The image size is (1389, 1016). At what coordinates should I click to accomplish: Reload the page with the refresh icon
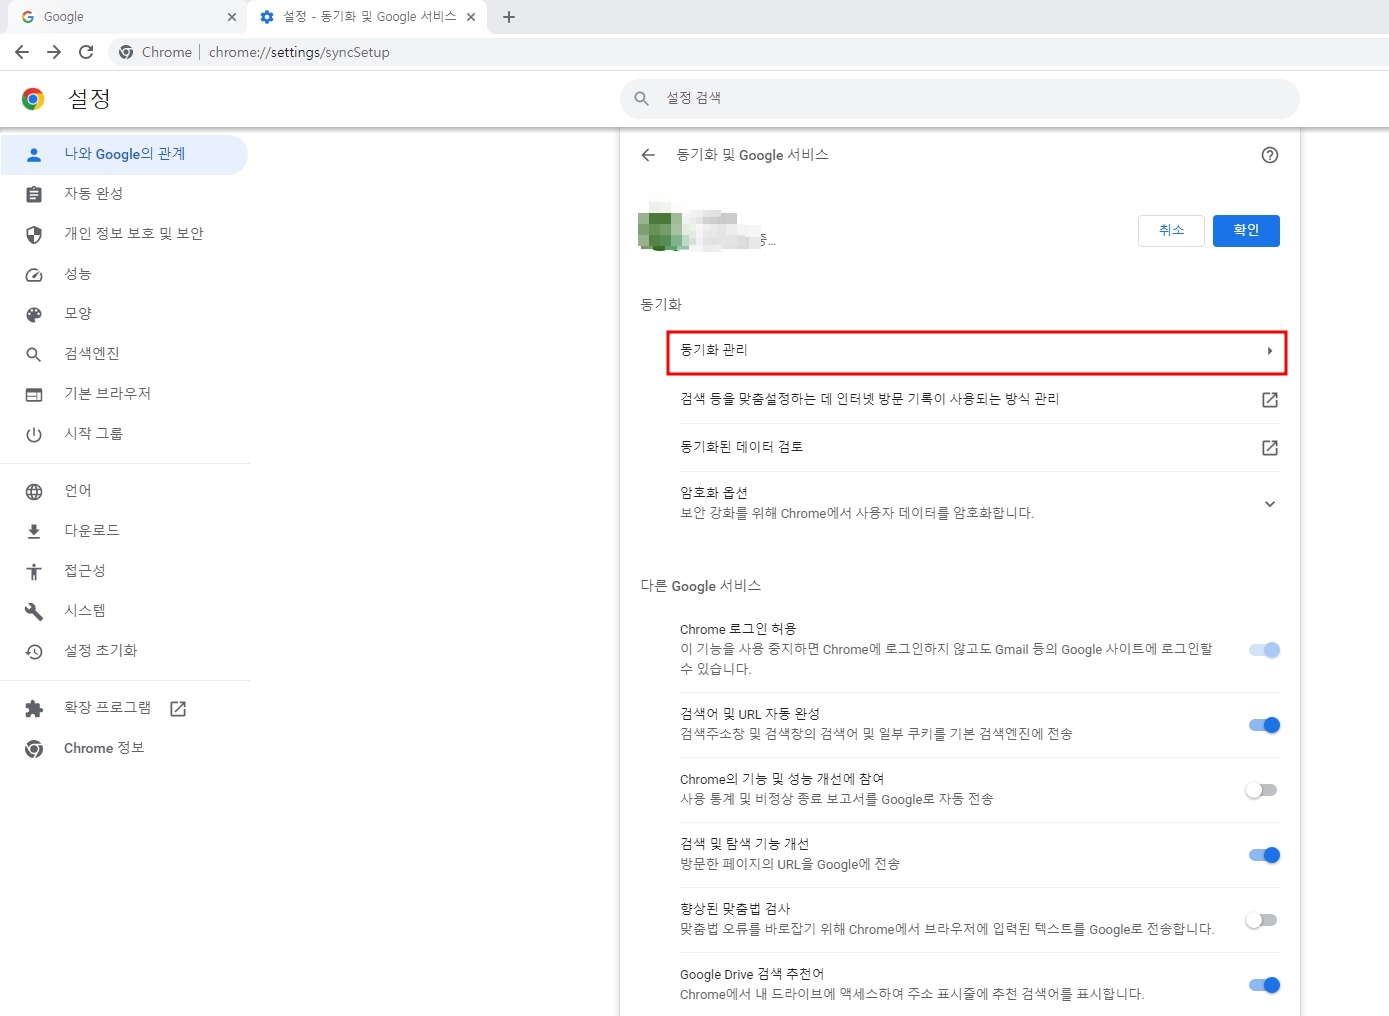[86, 52]
